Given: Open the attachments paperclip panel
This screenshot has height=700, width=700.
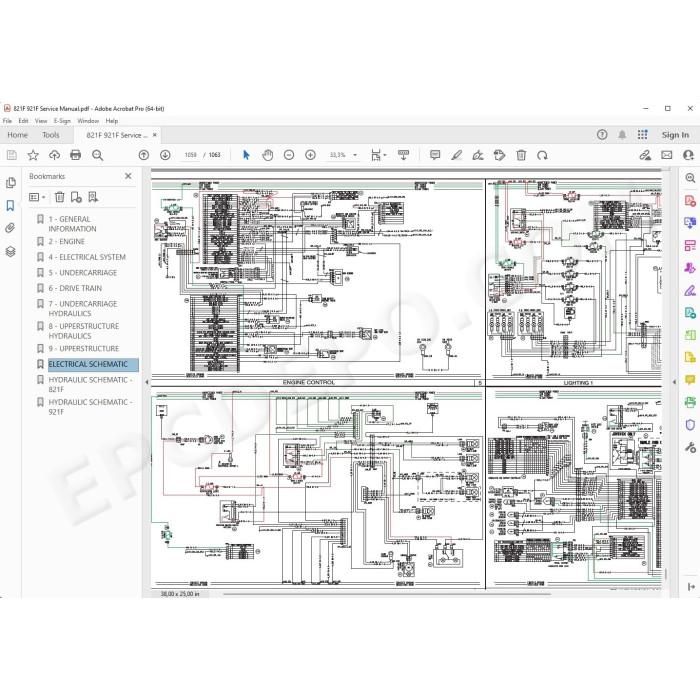Looking at the screenshot, I should [x=10, y=228].
